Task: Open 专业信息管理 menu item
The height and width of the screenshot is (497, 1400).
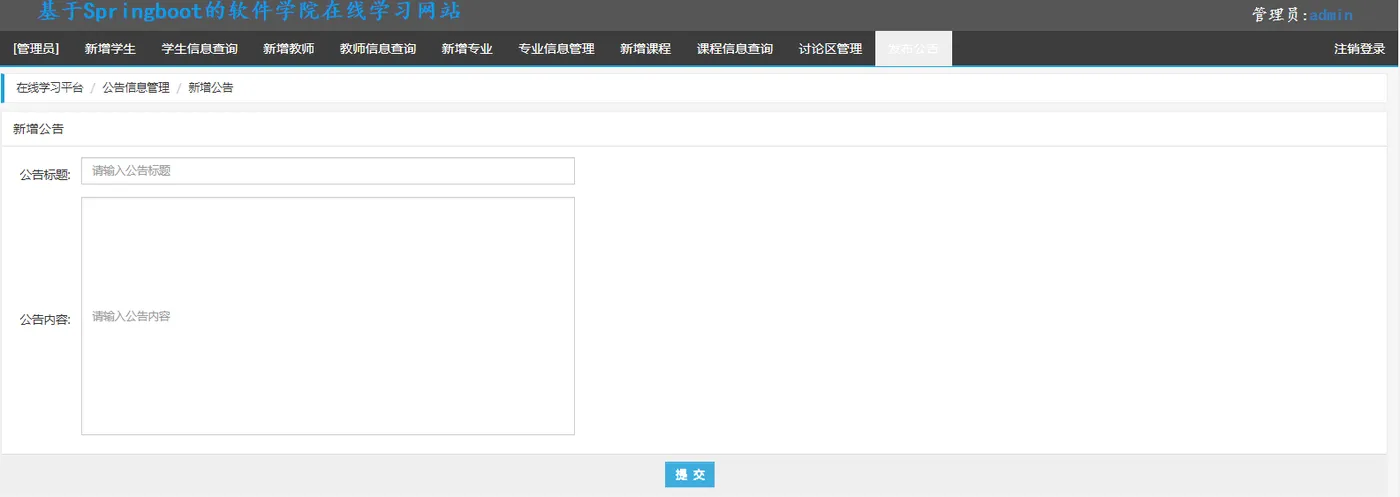Action: (x=556, y=49)
